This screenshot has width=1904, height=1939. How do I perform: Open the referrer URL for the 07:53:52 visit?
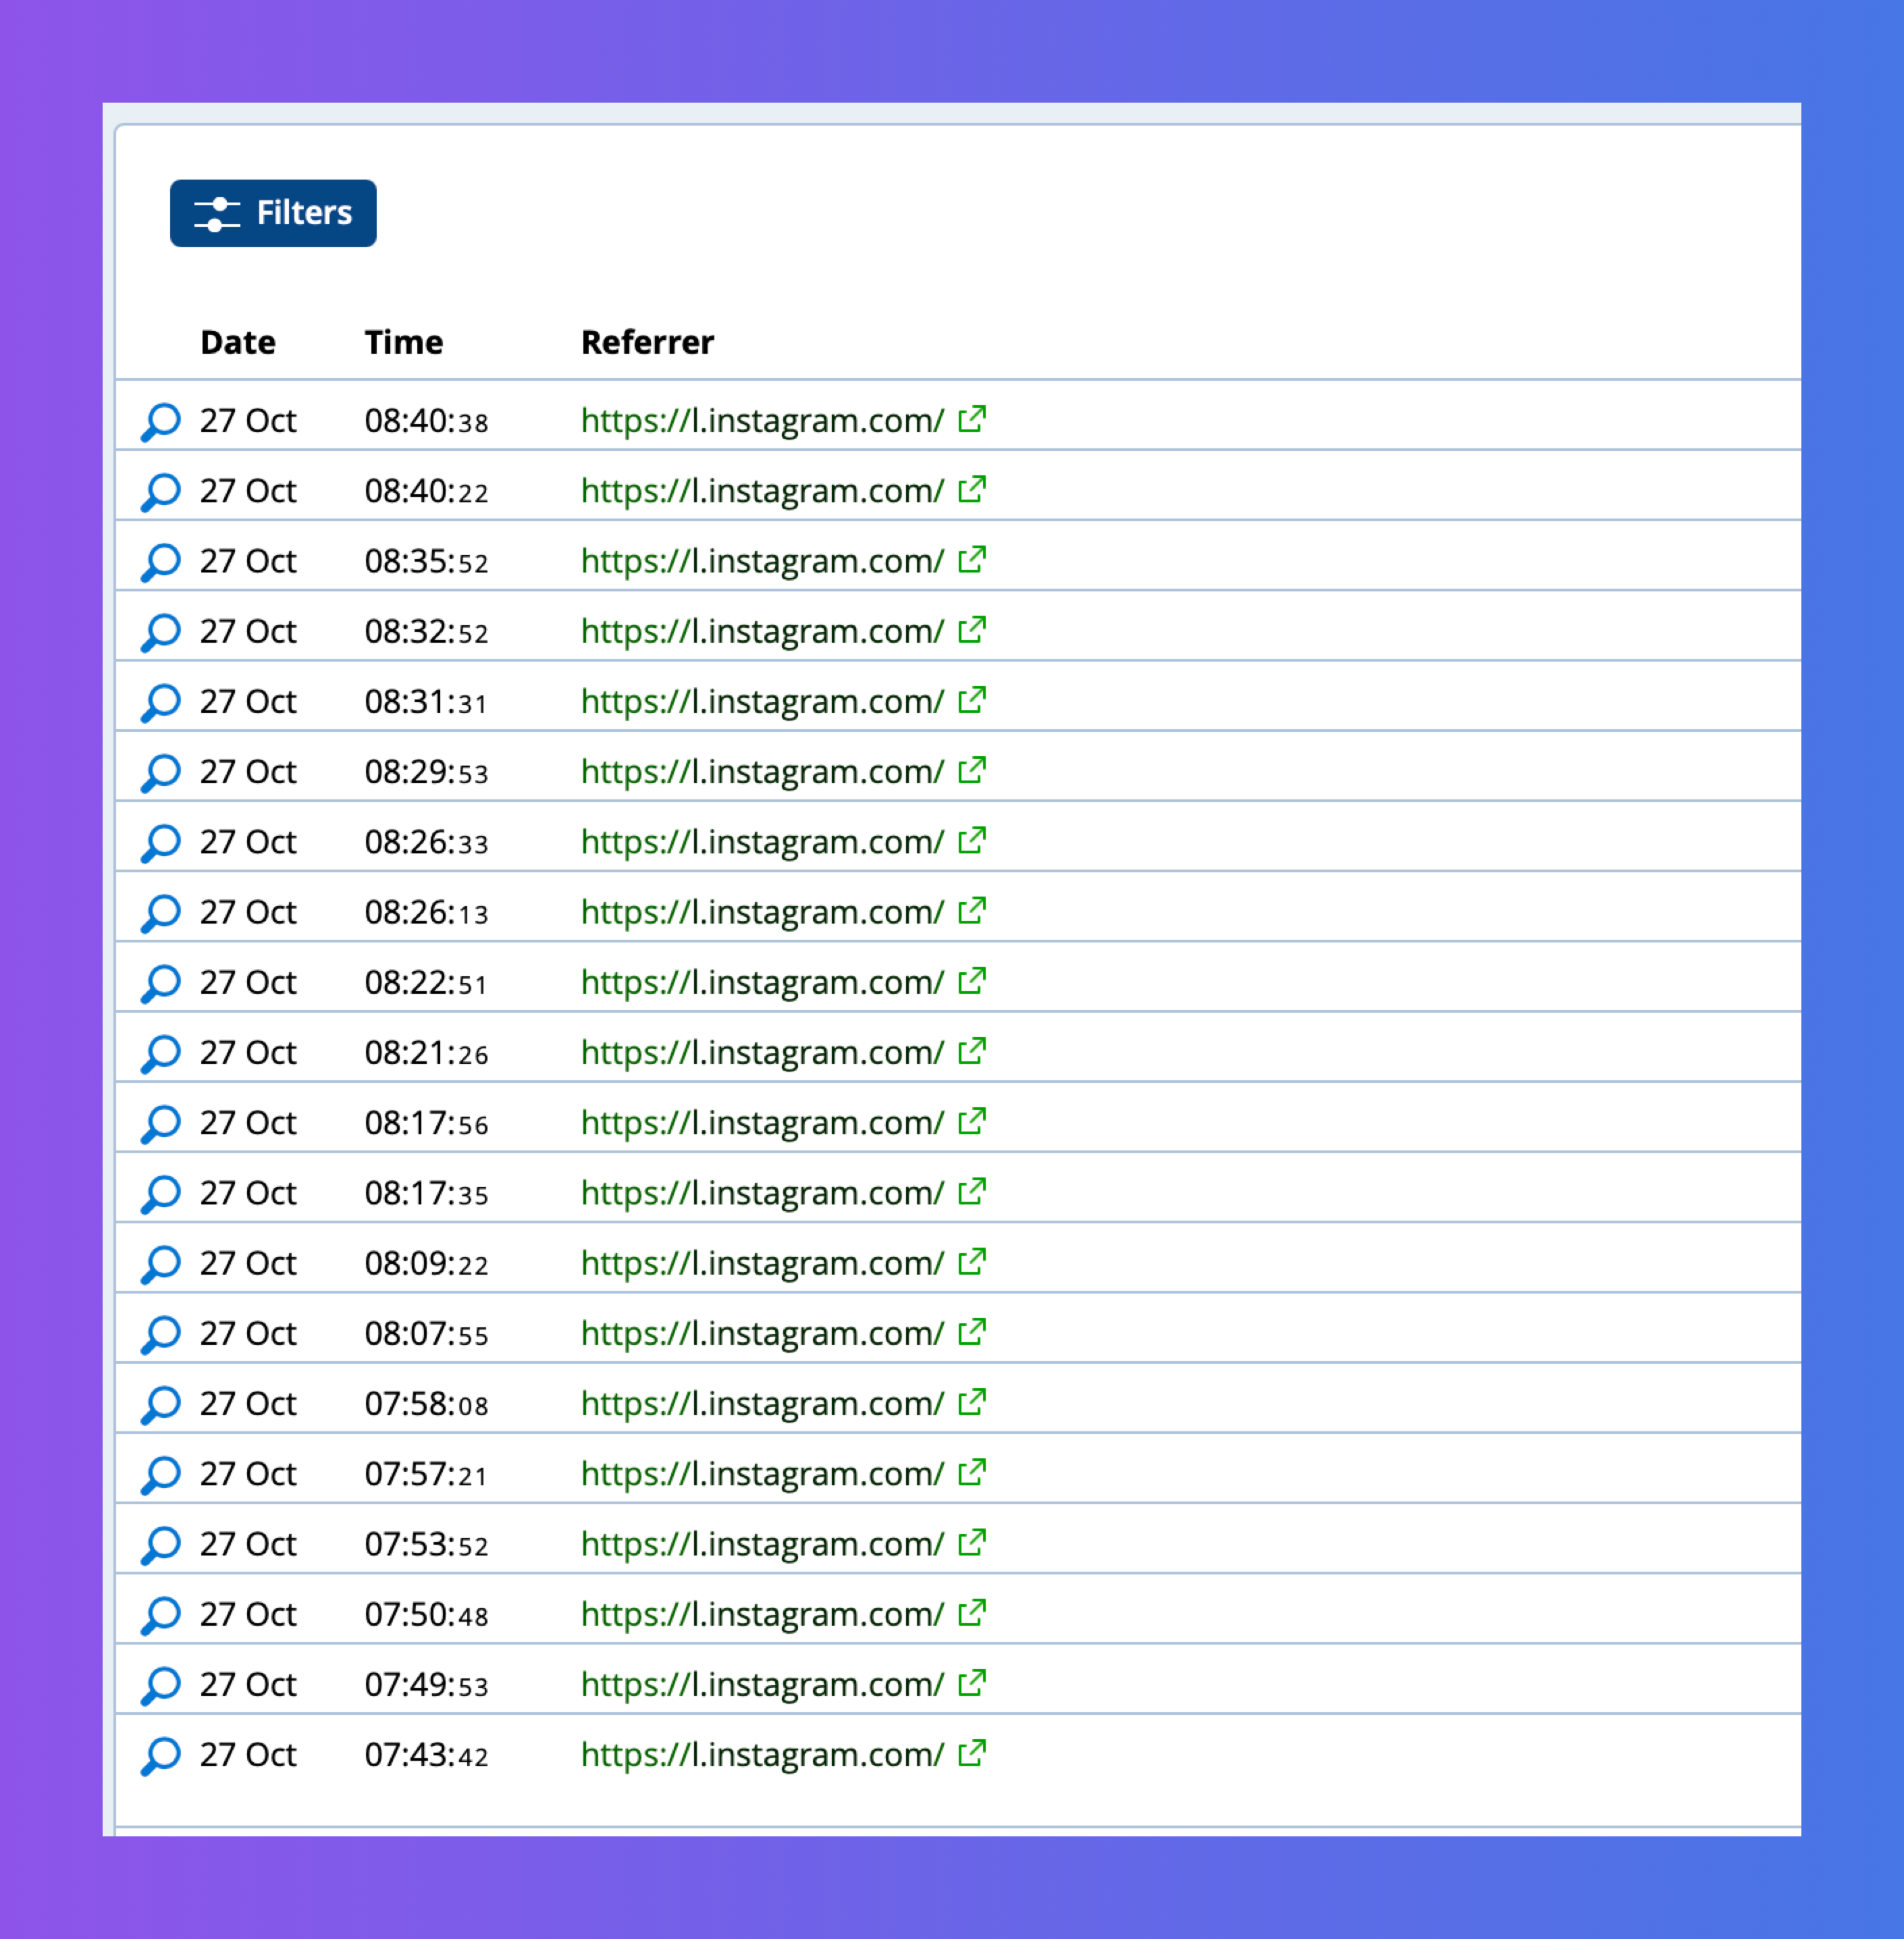pos(762,1545)
